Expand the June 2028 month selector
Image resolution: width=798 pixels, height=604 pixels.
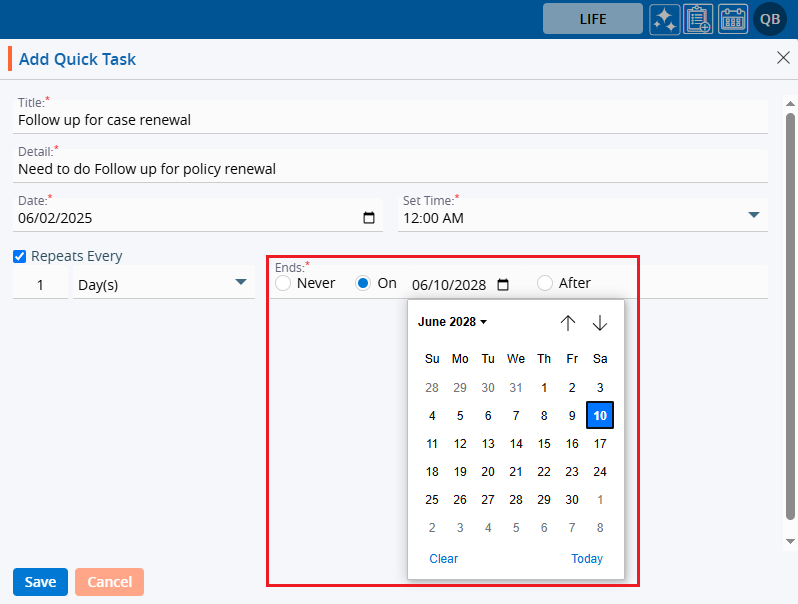coord(452,322)
